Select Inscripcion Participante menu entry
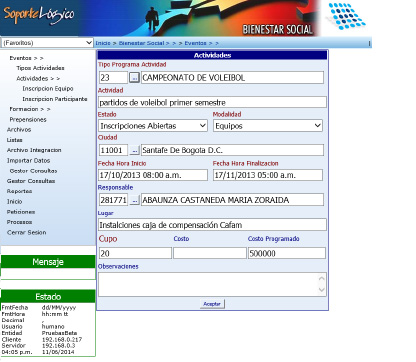This screenshot has height=362, width=416. click(55, 99)
